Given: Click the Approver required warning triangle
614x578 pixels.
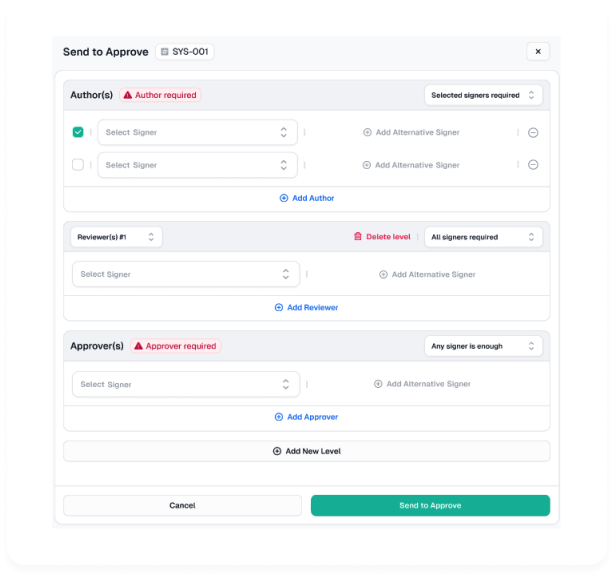Looking at the screenshot, I should click(139, 346).
